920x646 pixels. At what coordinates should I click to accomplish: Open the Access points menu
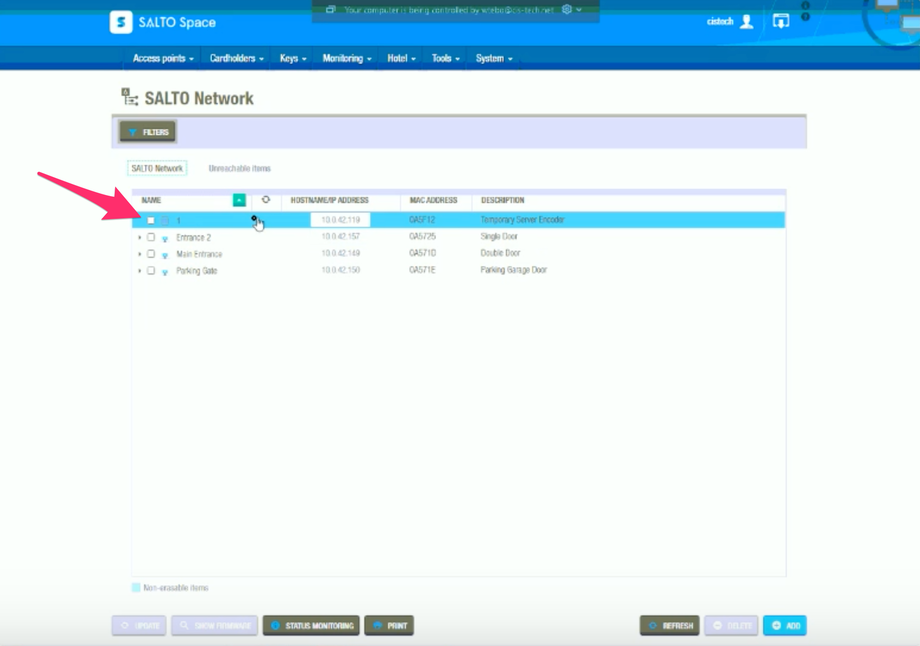tap(163, 58)
